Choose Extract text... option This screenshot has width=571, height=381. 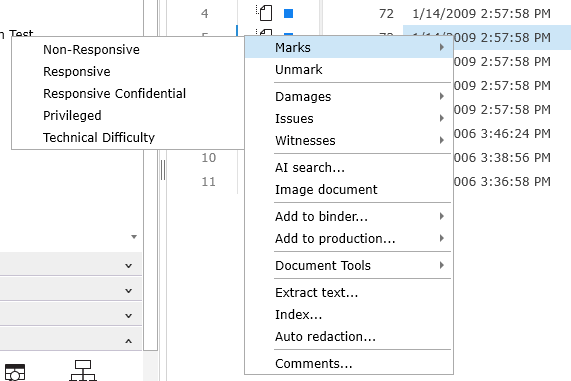pyautogui.click(x=349, y=292)
